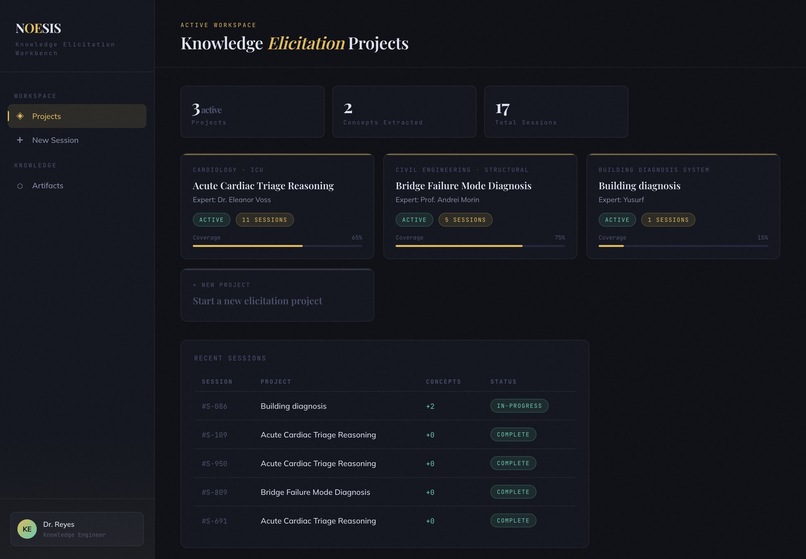Click COMPLETE badge in row #S-109

(x=513, y=435)
